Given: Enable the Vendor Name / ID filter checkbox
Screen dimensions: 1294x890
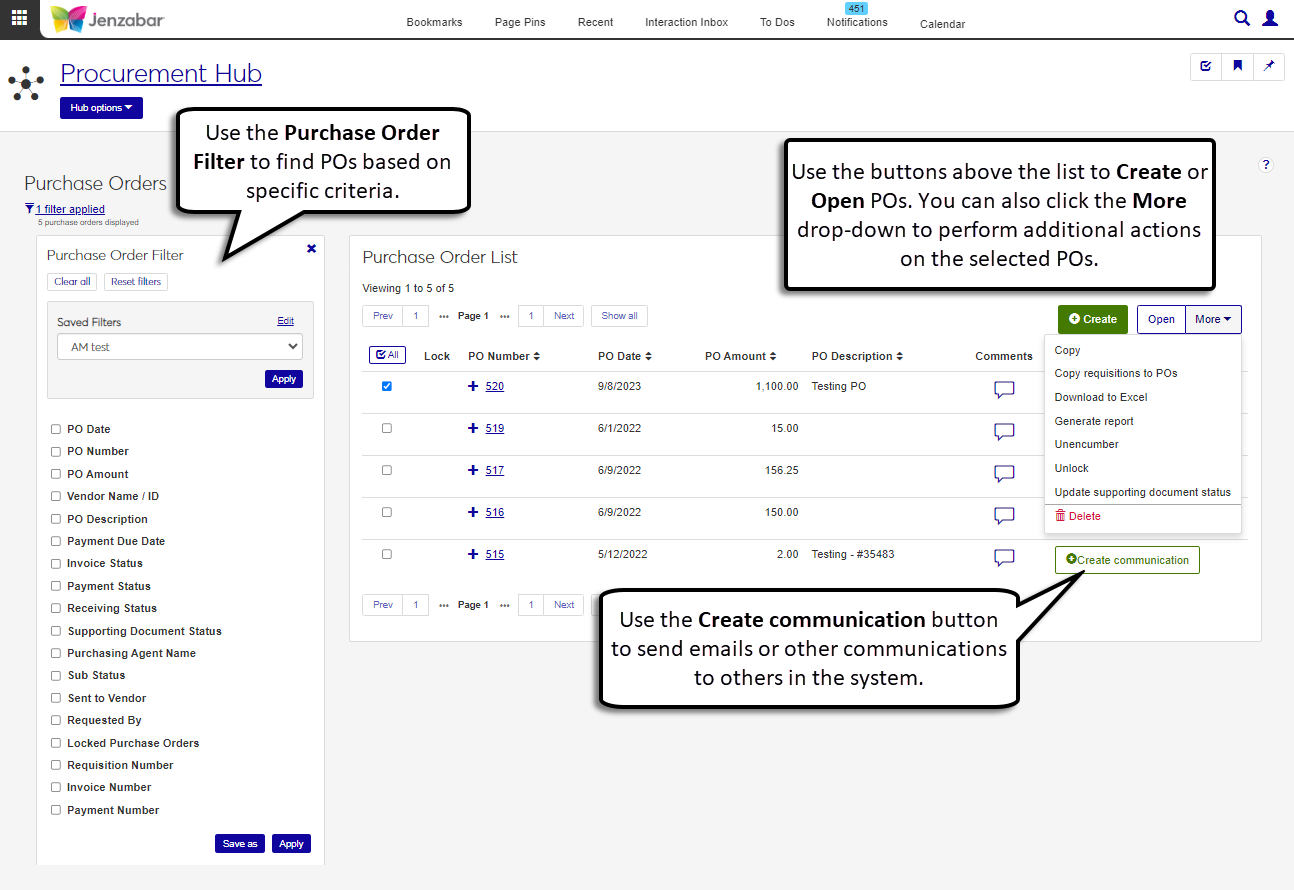Looking at the screenshot, I should point(56,496).
